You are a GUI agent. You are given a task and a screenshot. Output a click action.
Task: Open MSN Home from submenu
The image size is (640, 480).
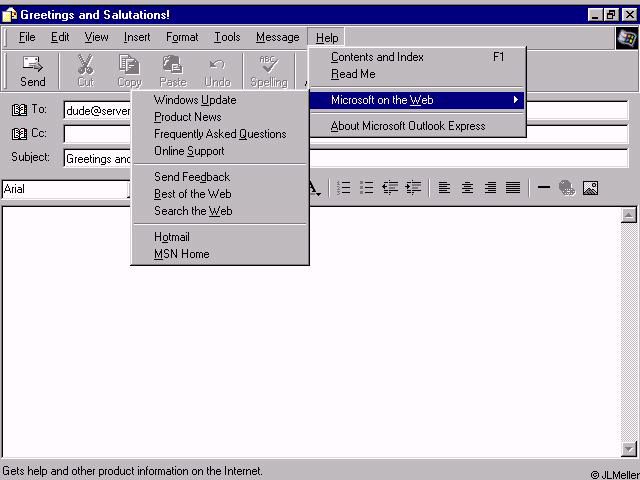click(x=220, y=254)
